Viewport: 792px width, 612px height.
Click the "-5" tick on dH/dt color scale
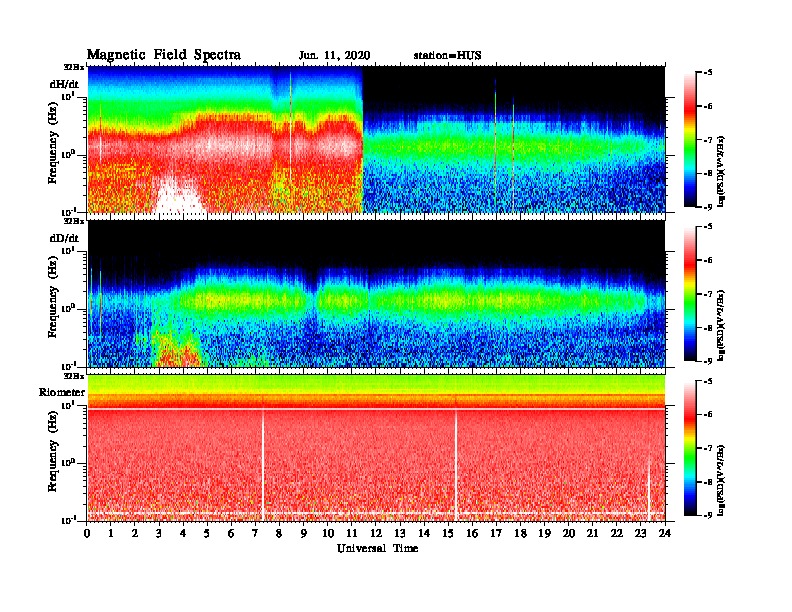[x=708, y=72]
